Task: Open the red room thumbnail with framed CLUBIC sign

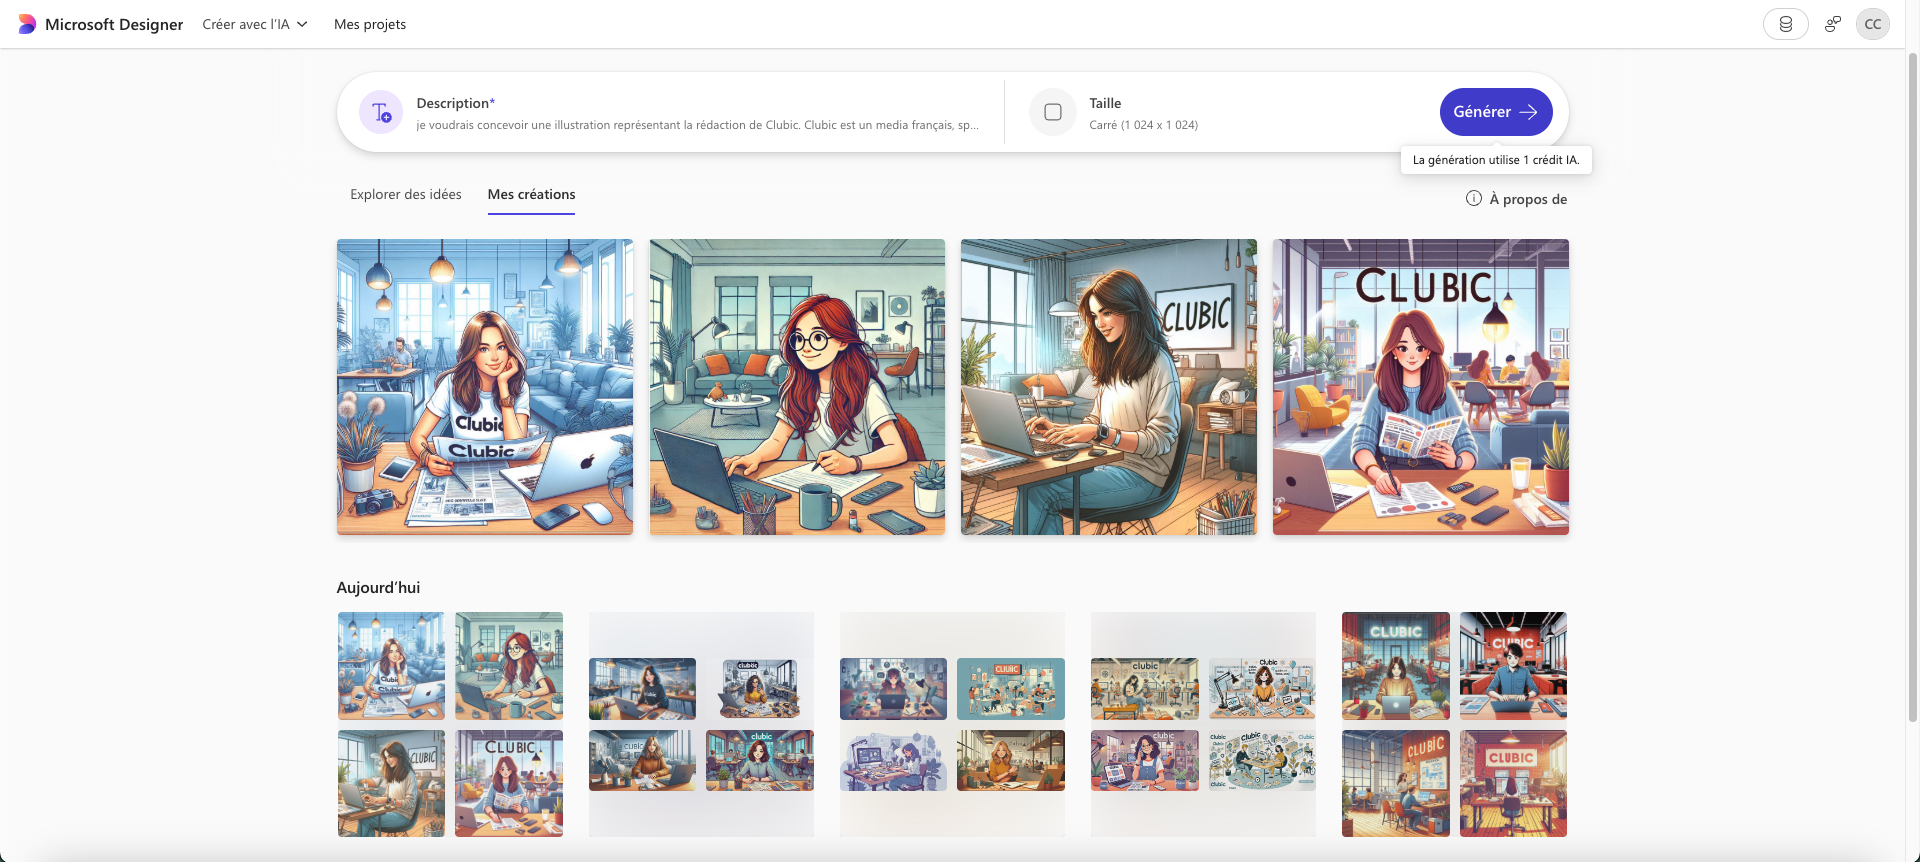Action: [1513, 783]
